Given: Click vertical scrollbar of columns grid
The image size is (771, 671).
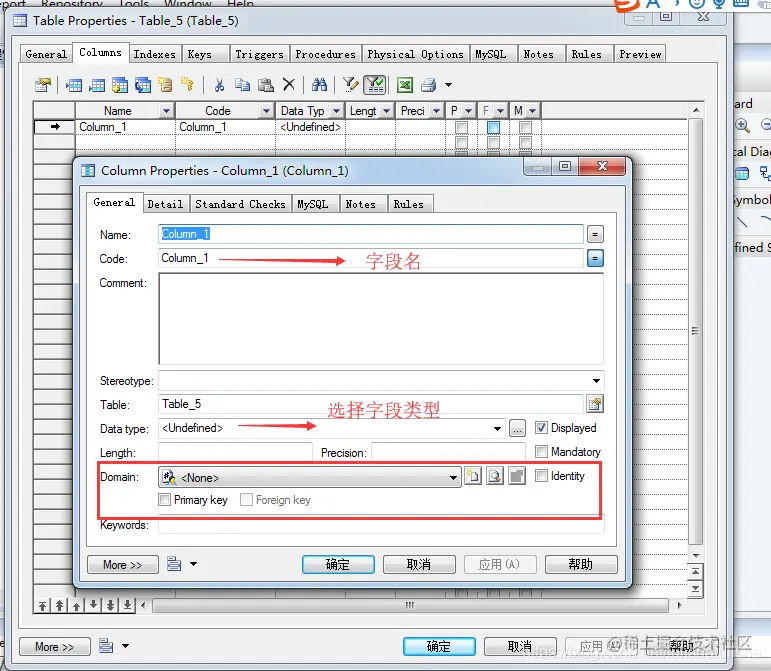Looking at the screenshot, I should point(696,331).
